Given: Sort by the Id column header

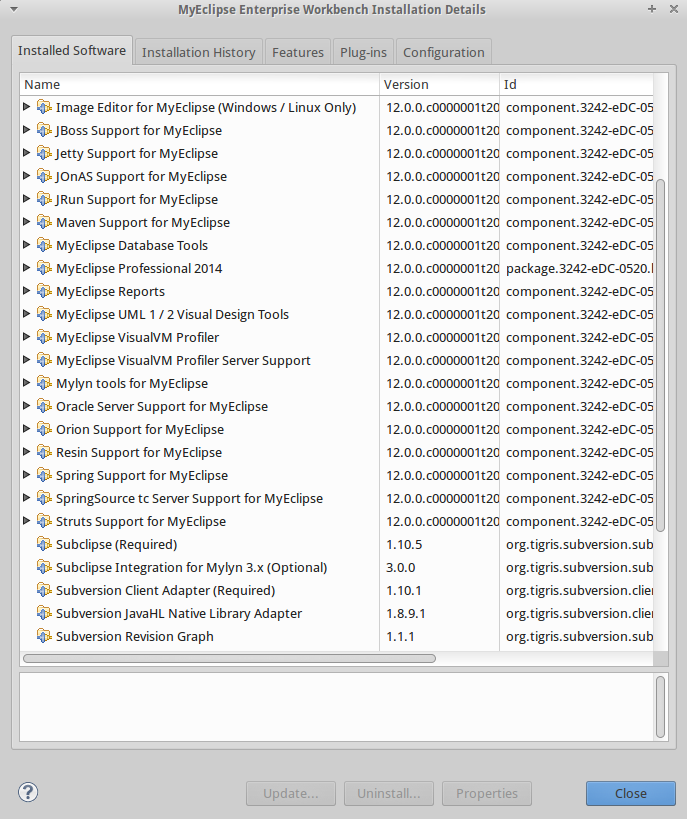Looking at the screenshot, I should [x=576, y=85].
